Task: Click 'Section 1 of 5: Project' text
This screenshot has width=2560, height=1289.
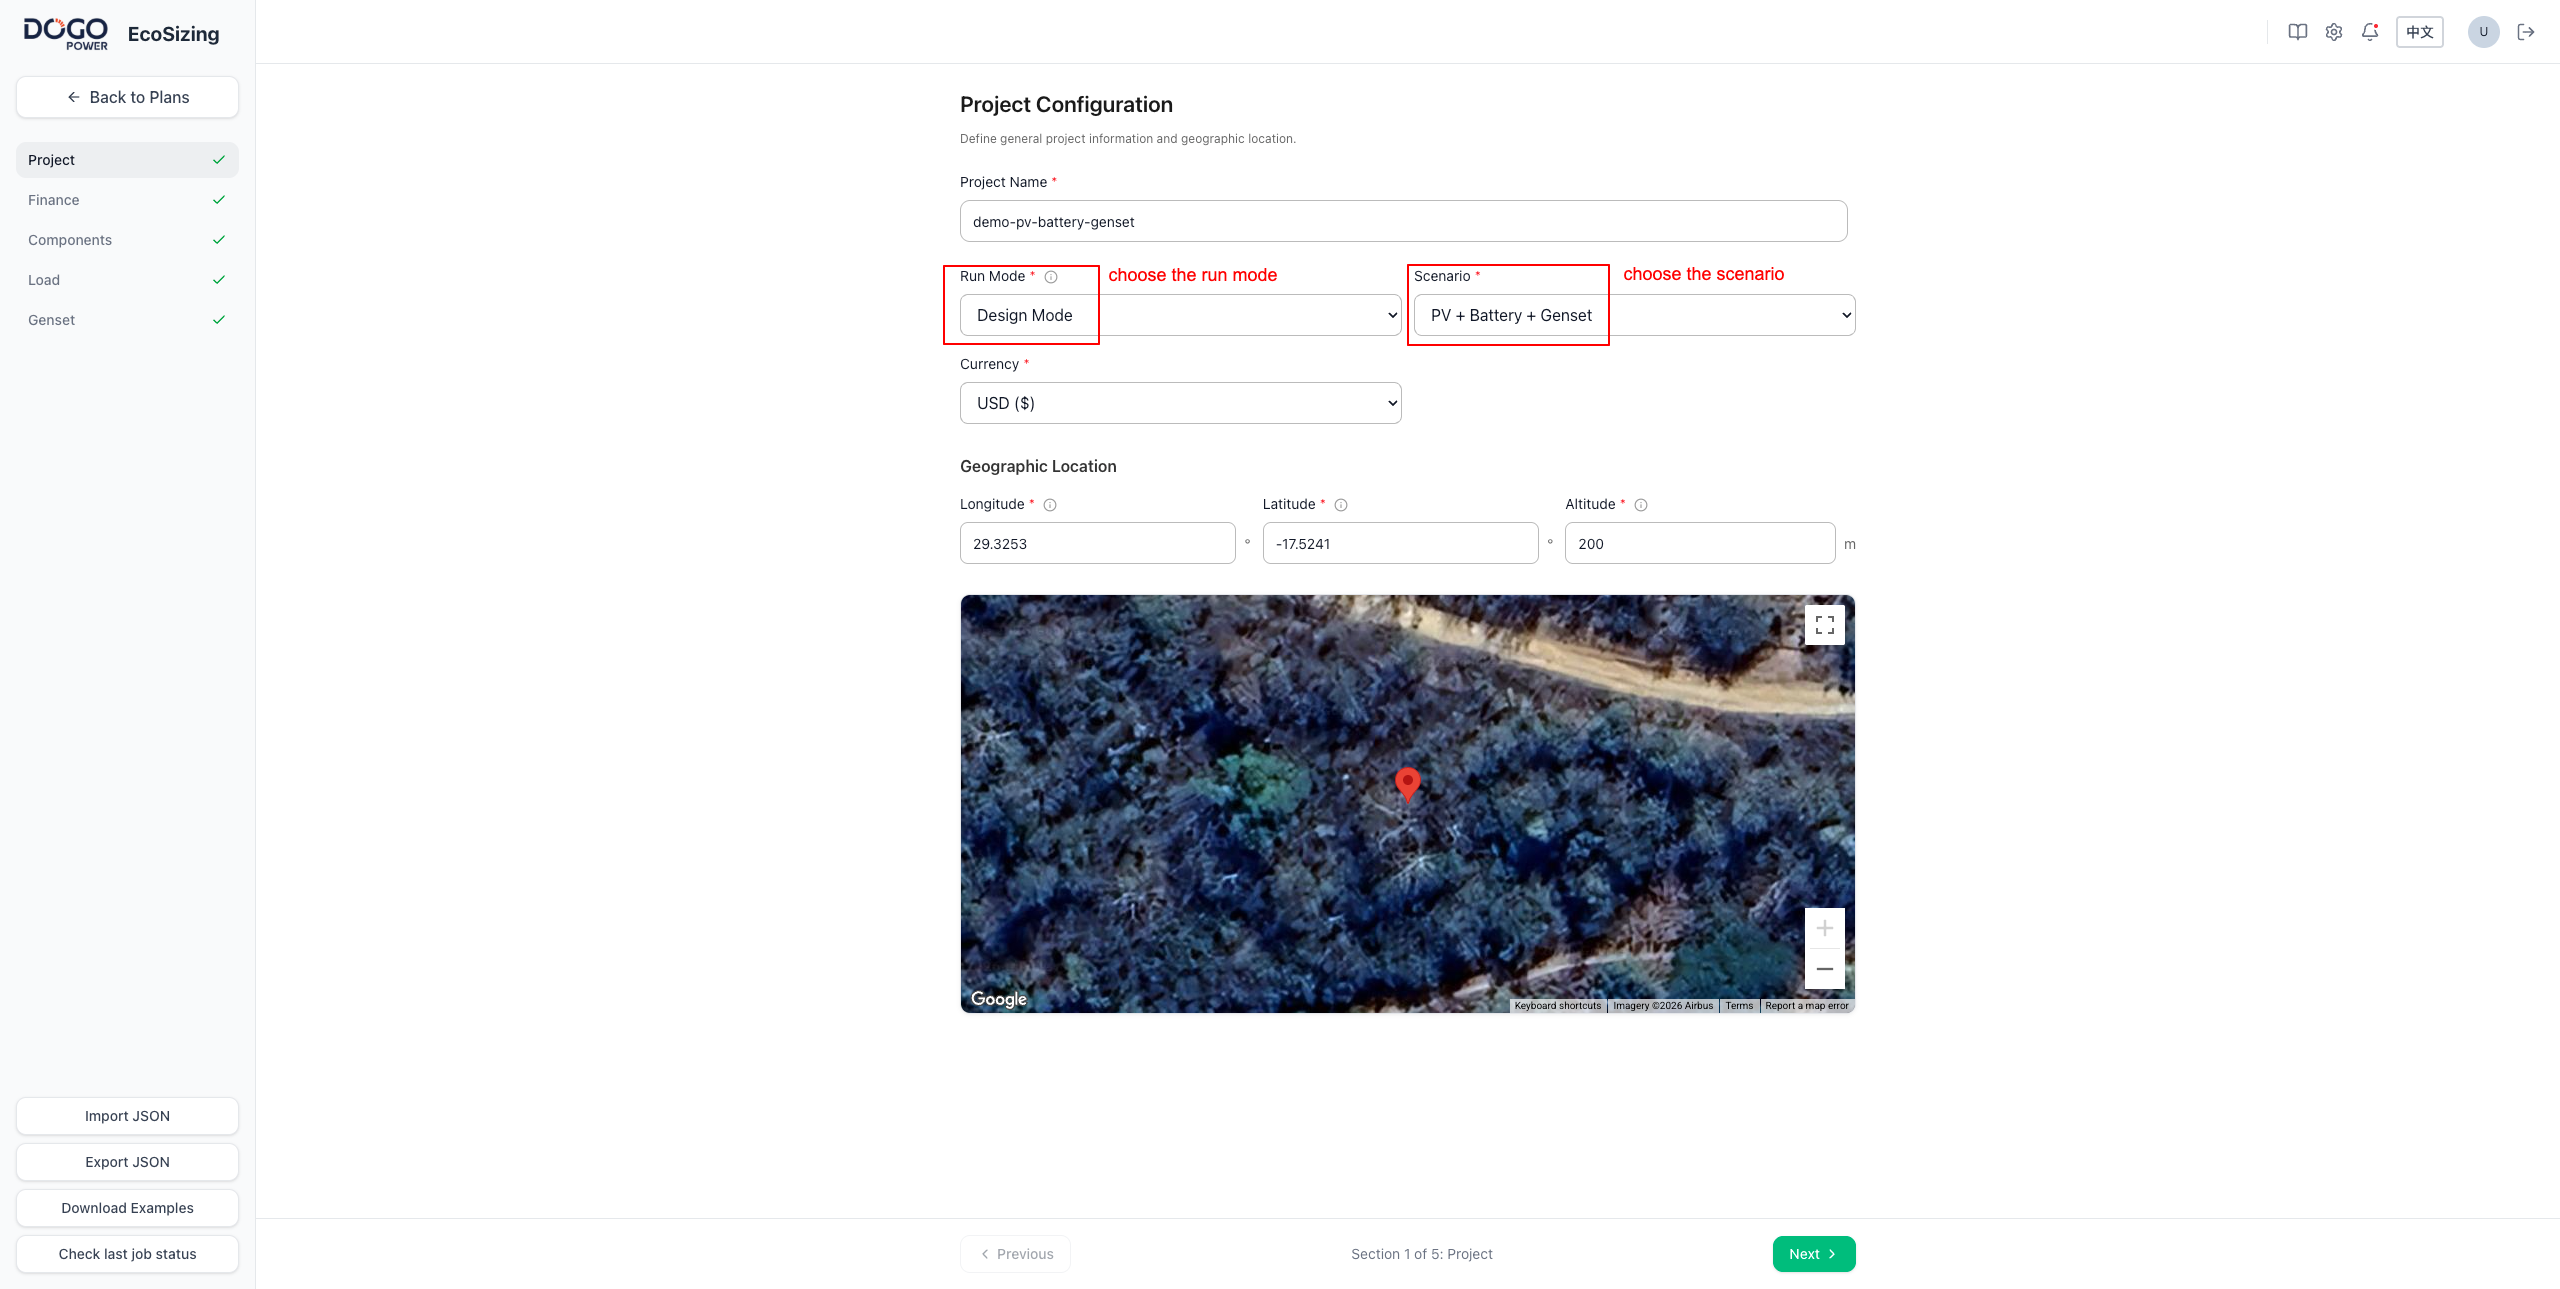Action: [1421, 1254]
